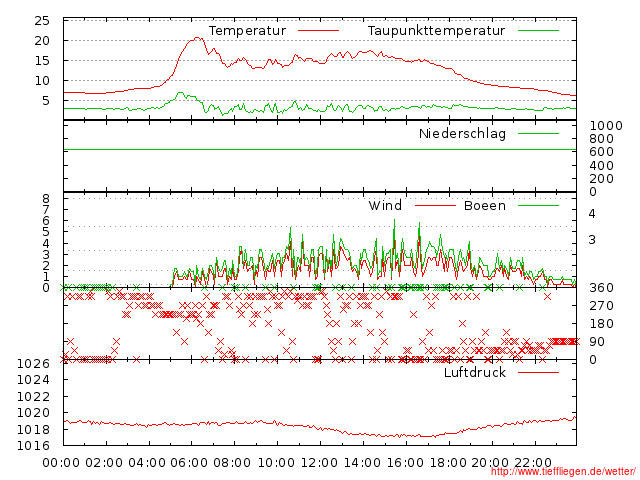This screenshot has width=640, height=480.
Task: Click the 06:00 time axis label
Action: pyautogui.click(x=190, y=462)
